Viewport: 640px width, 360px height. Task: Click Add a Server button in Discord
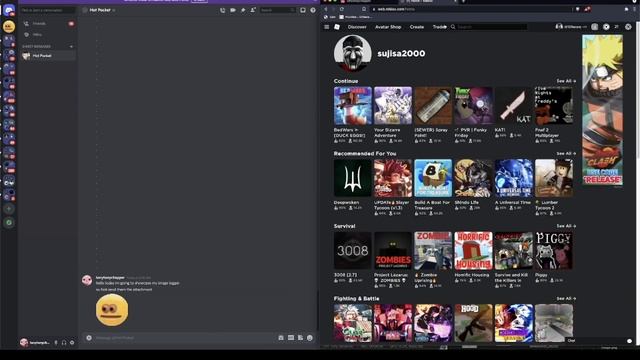9,209
